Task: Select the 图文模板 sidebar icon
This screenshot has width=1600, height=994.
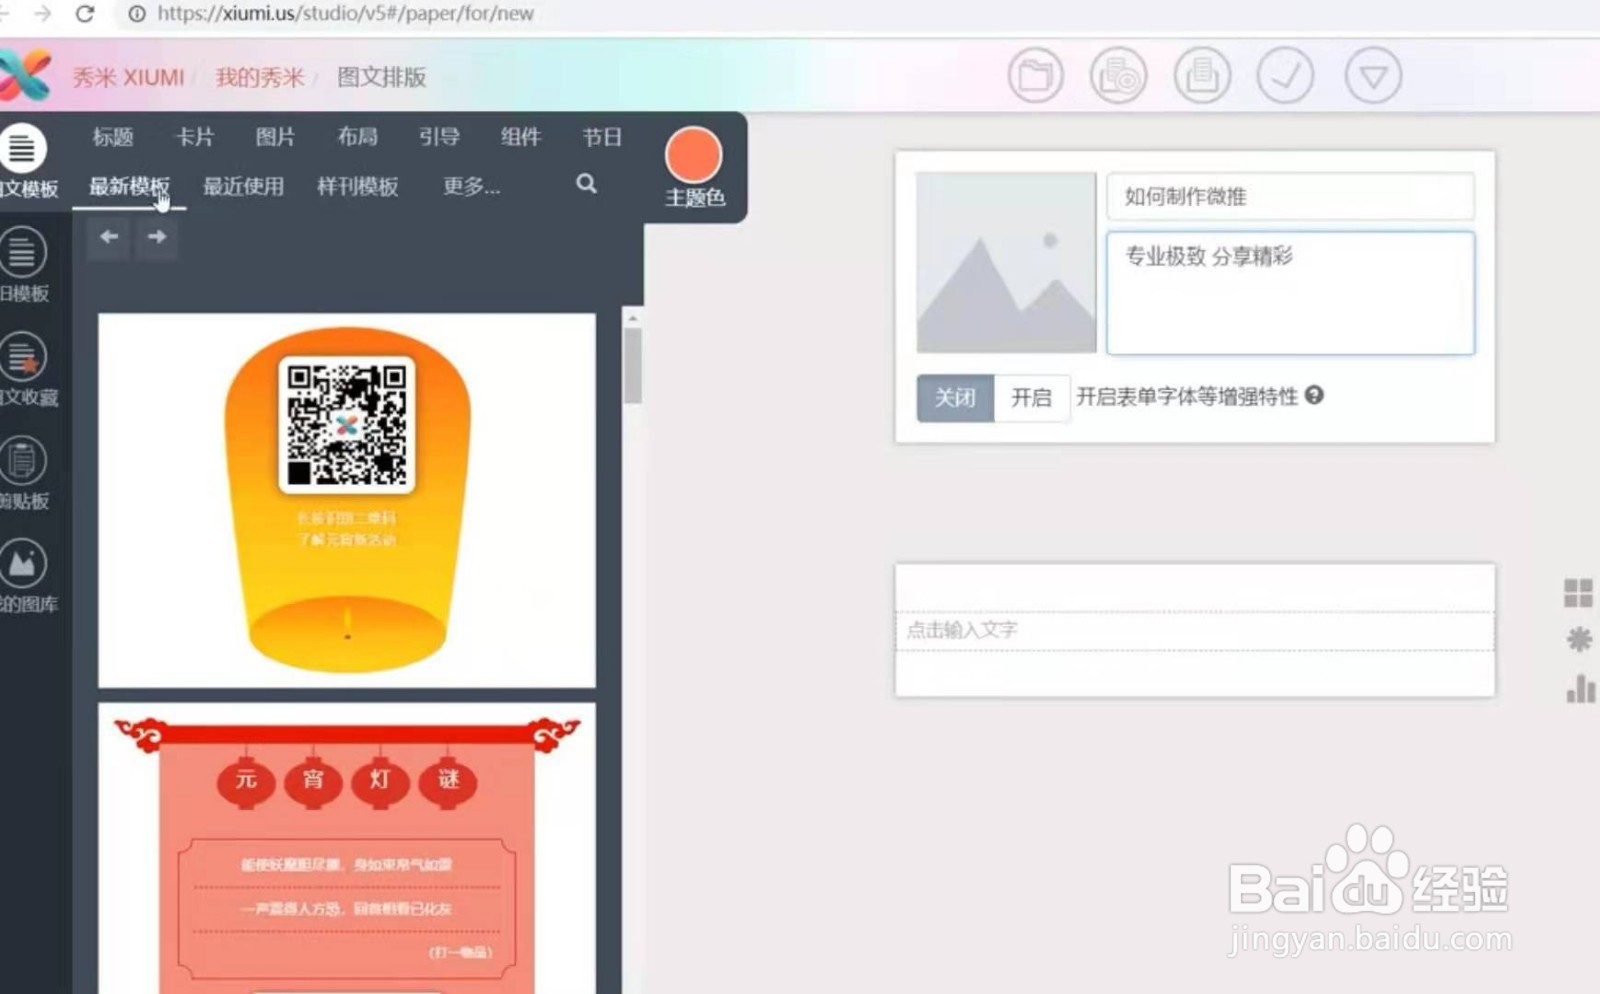Action: point(22,149)
